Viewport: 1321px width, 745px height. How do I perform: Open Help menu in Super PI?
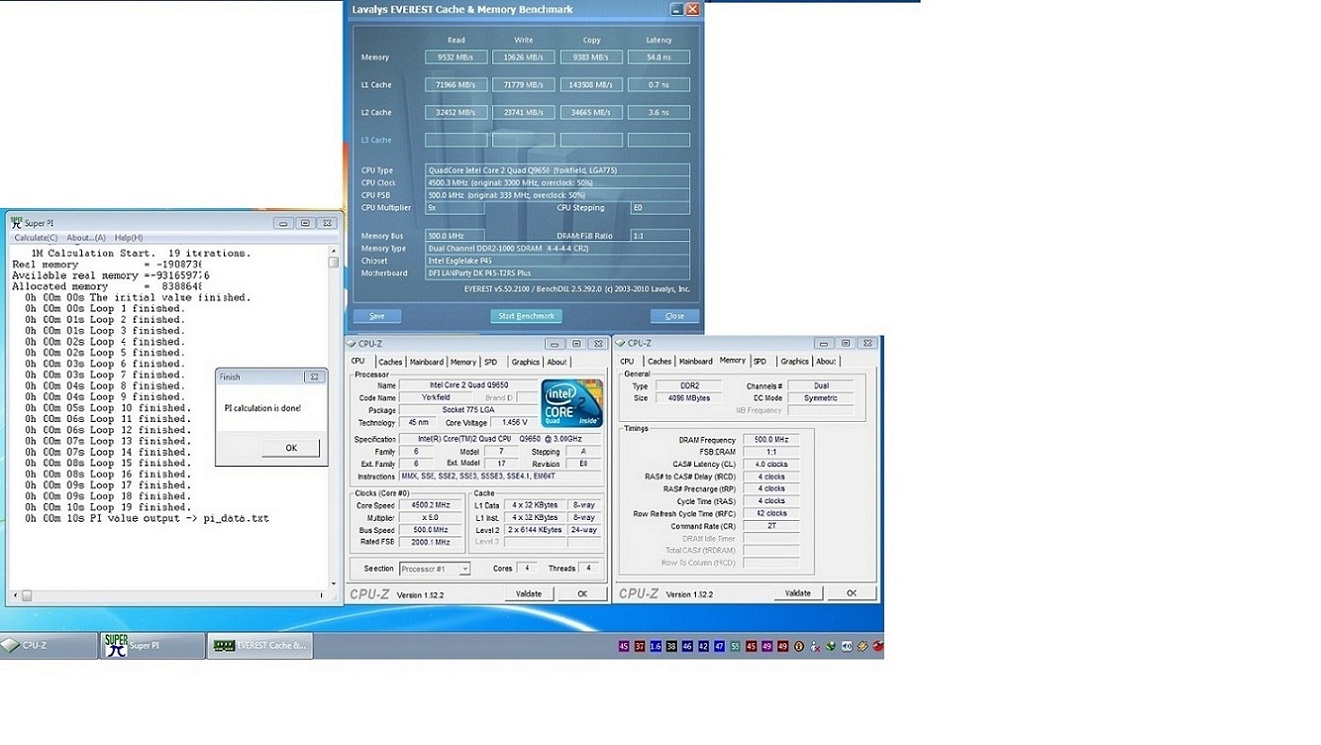pyautogui.click(x=128, y=238)
